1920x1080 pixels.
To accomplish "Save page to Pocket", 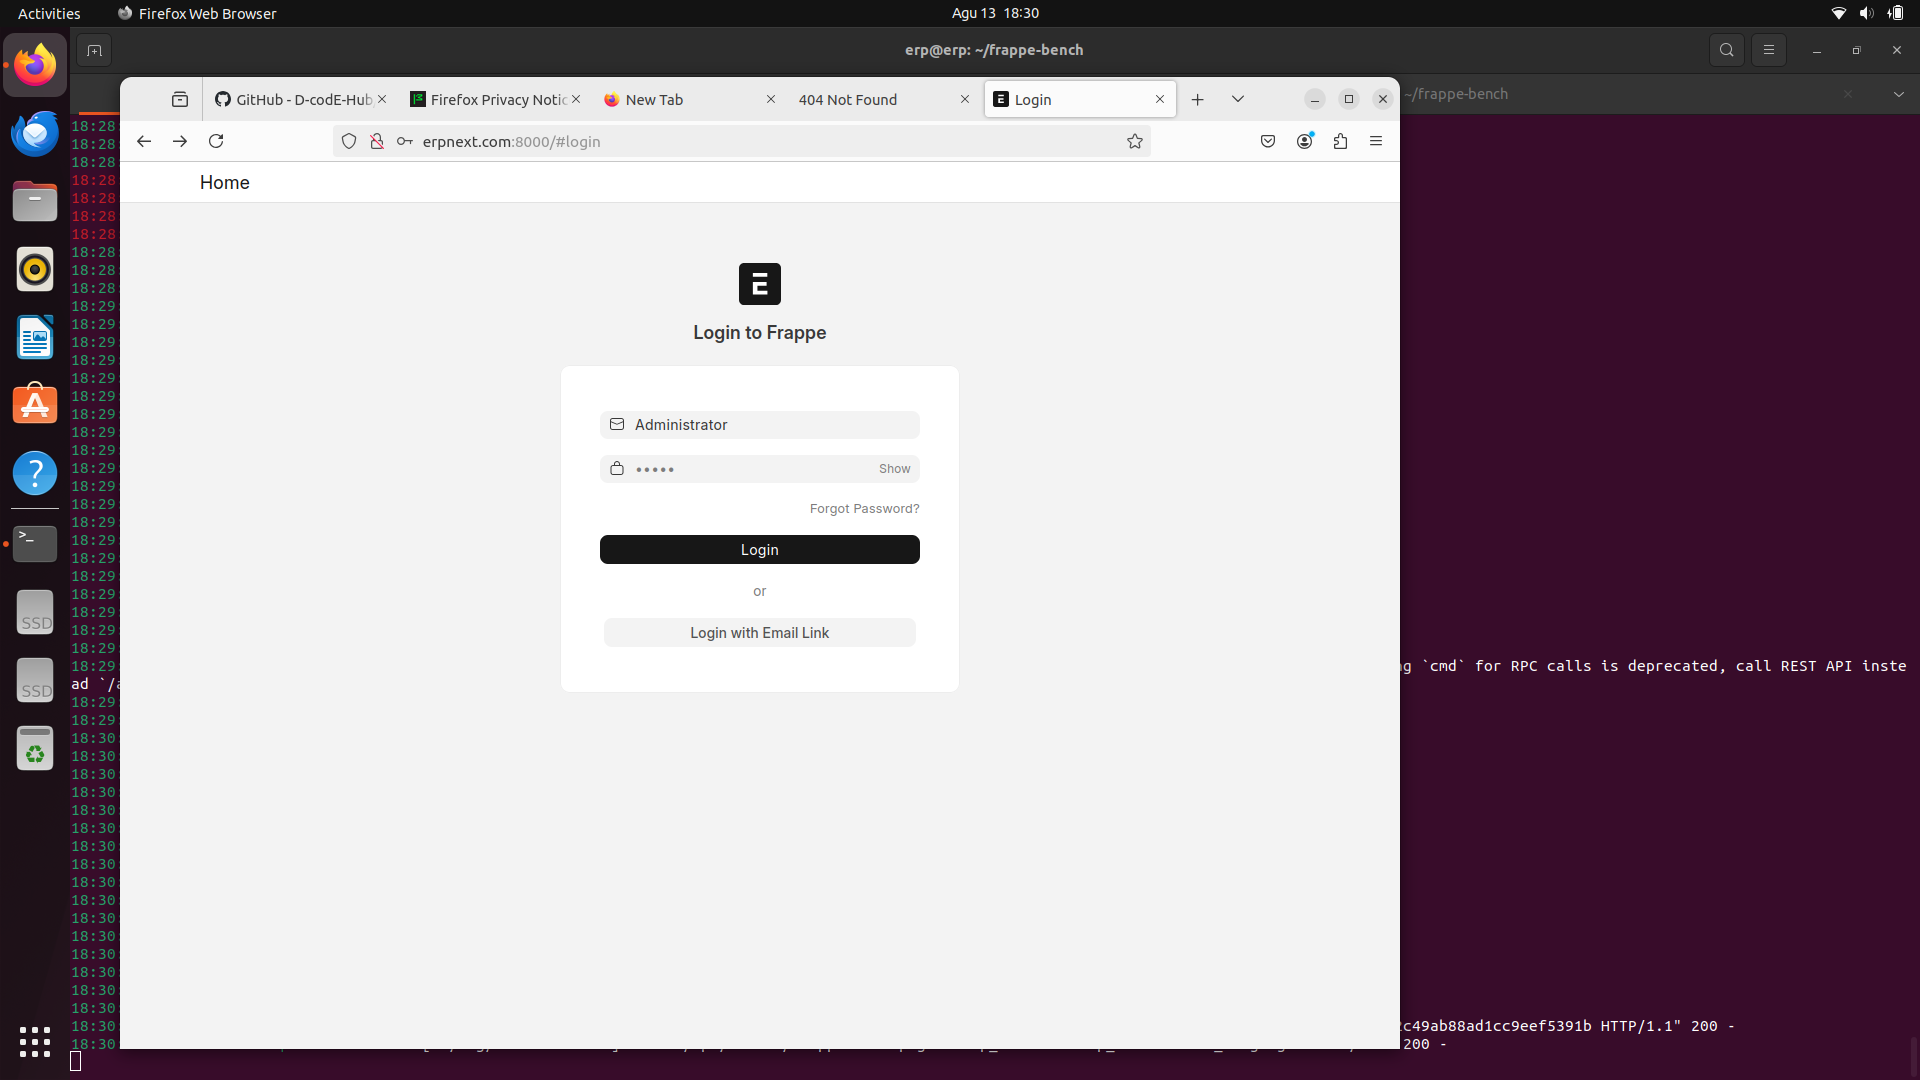I will tap(1268, 141).
